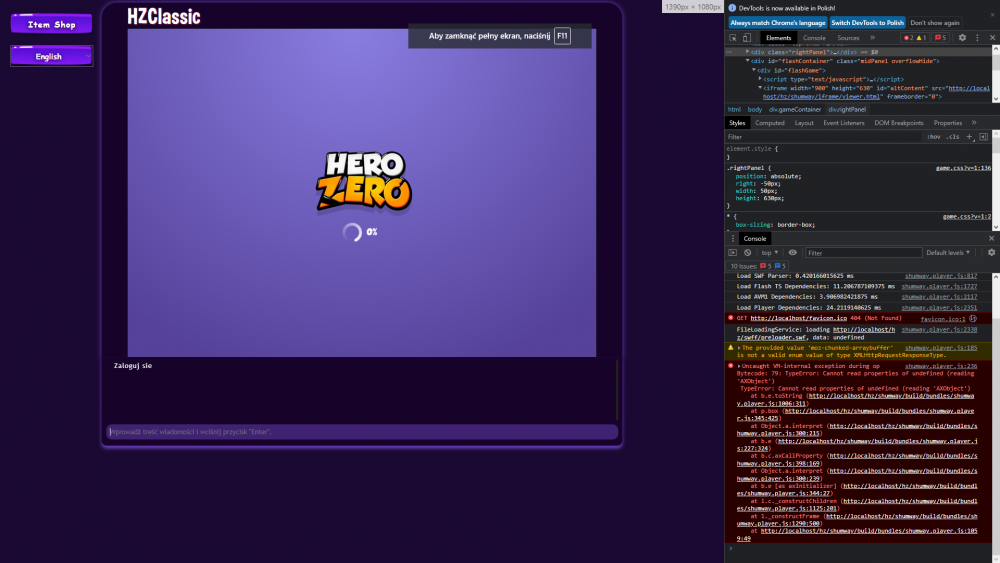Expand the rightPanel div node
Viewport: 1000px width, 563px height.
[x=747, y=52]
